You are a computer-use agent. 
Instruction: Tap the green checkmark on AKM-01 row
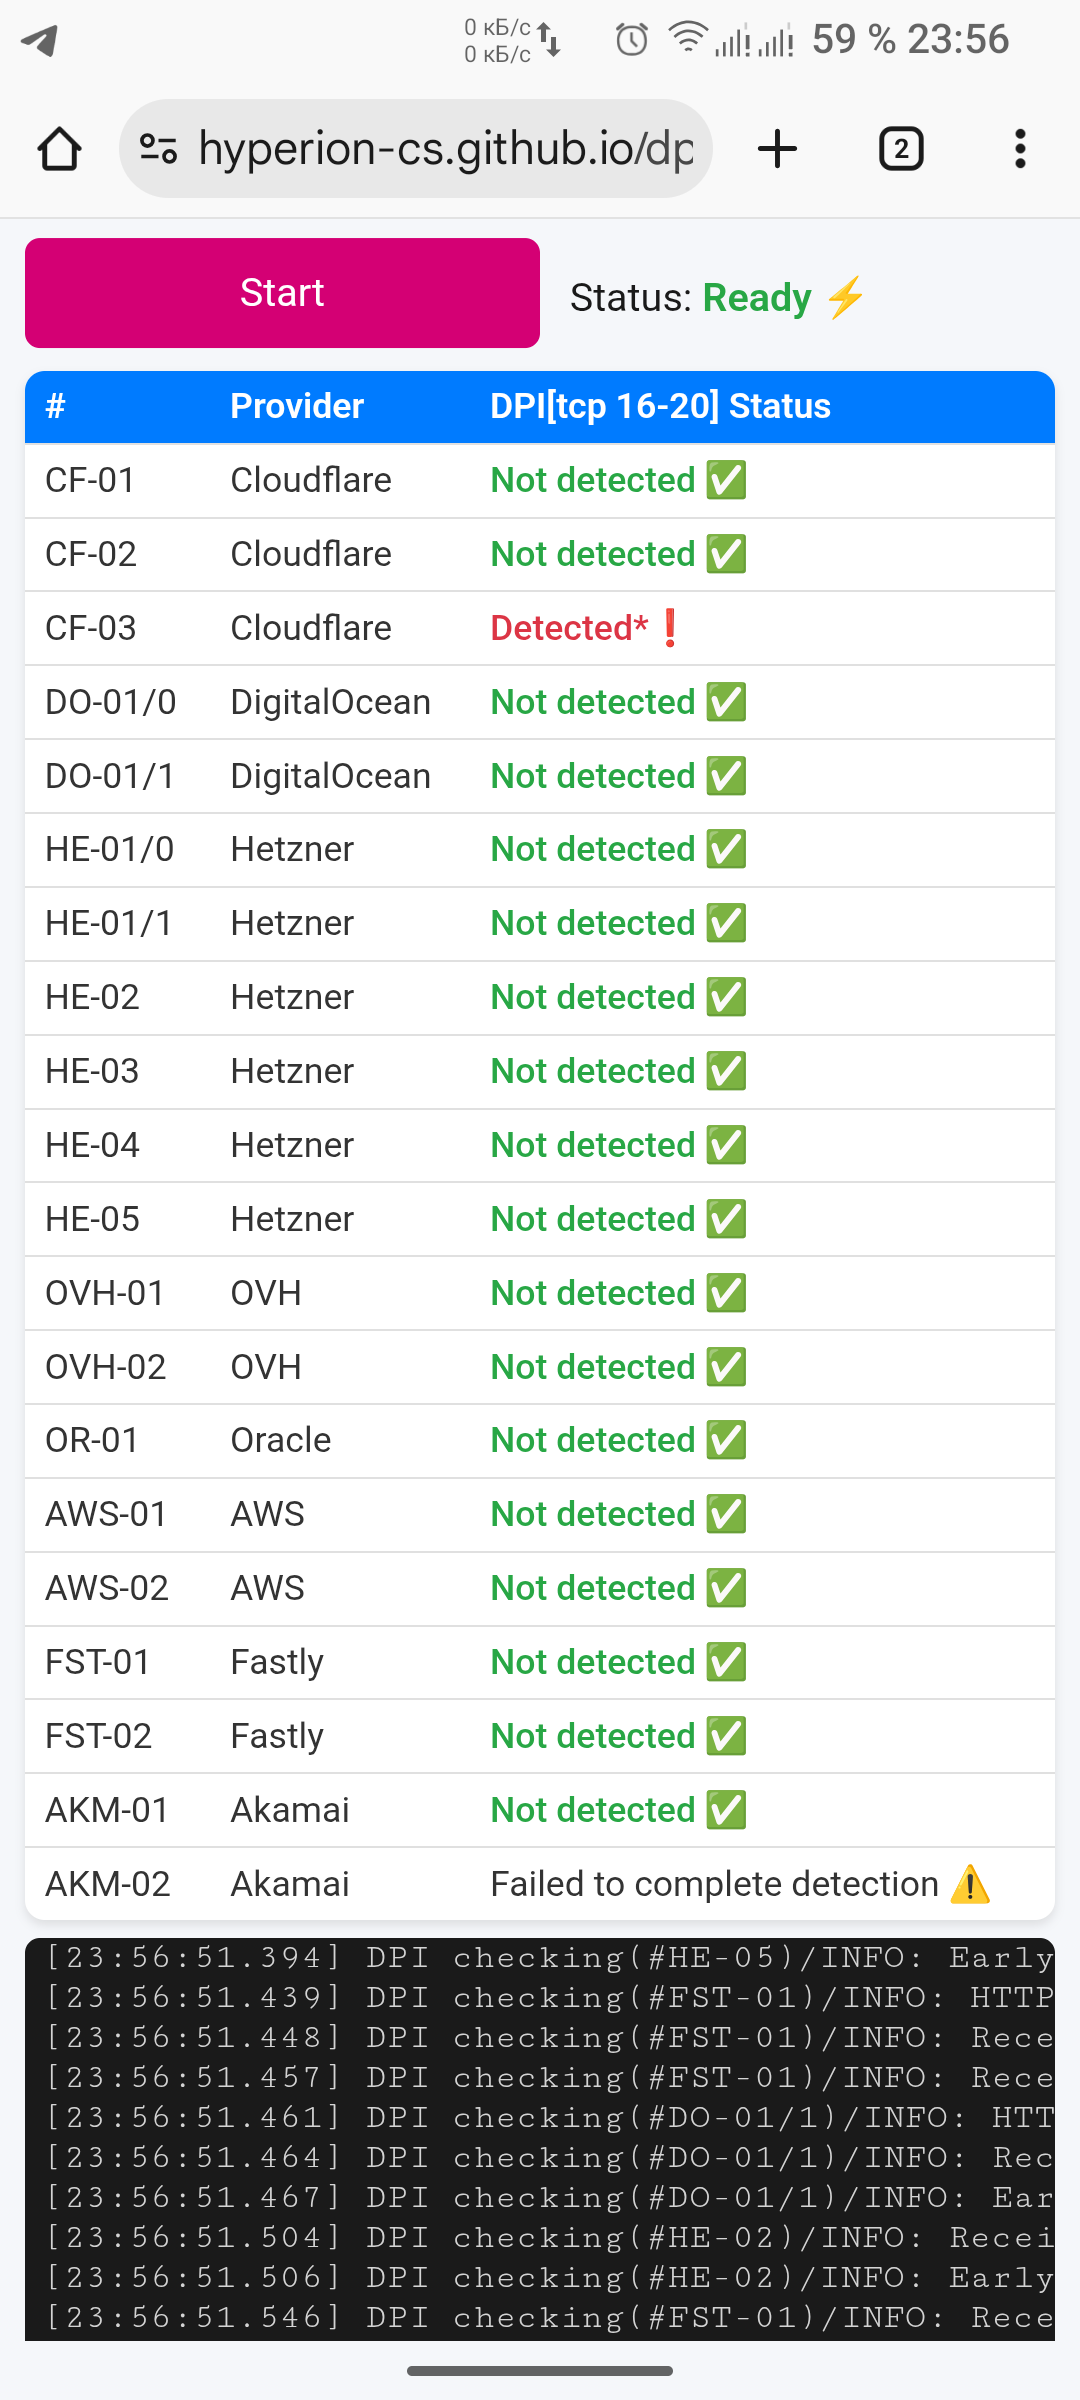[x=726, y=1810]
